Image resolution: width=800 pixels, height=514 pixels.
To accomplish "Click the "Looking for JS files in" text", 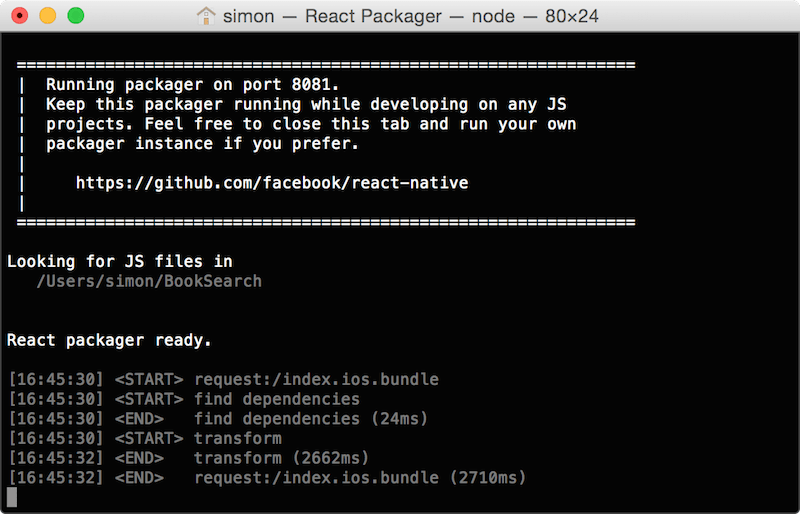I will [x=119, y=261].
